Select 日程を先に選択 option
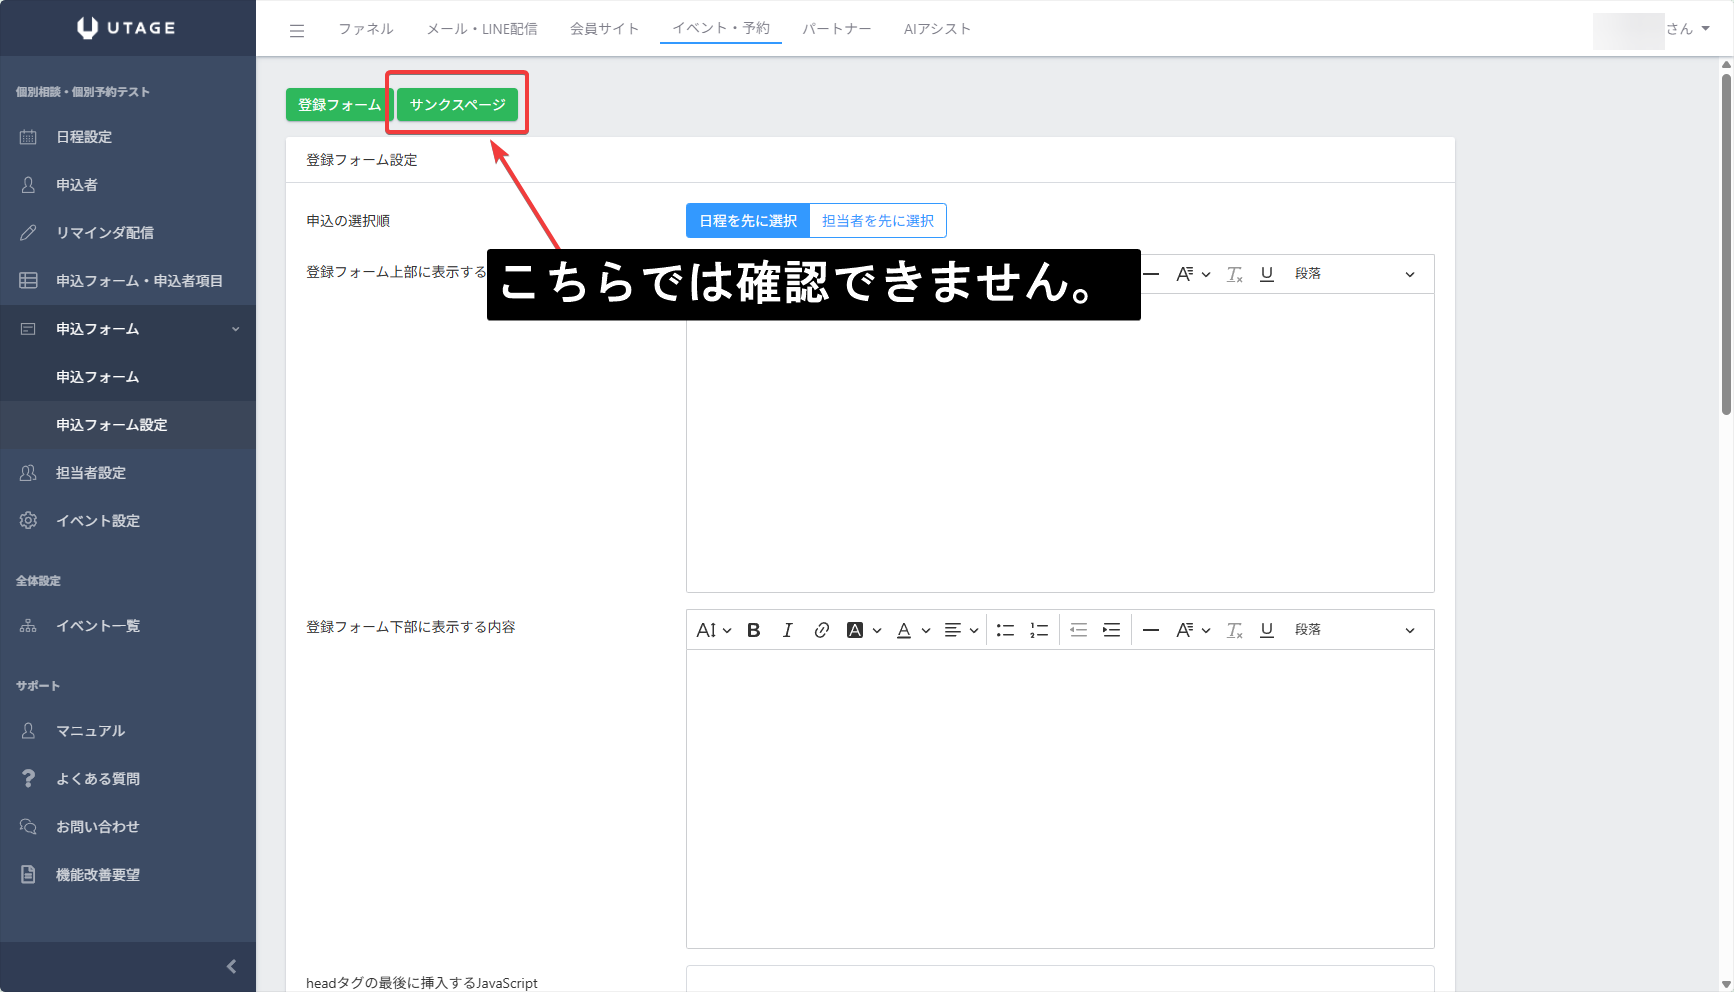Screen dimensions: 1734x992 (748, 221)
